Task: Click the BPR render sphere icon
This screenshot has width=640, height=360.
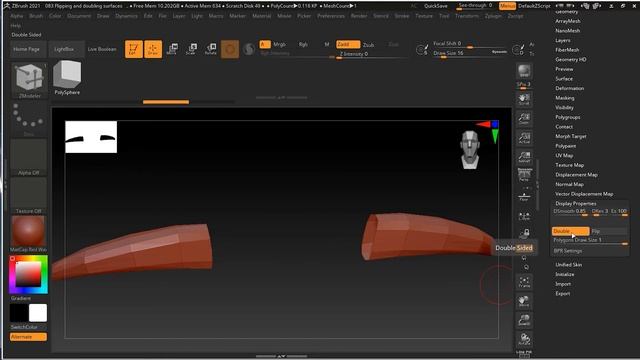Action: [524, 71]
